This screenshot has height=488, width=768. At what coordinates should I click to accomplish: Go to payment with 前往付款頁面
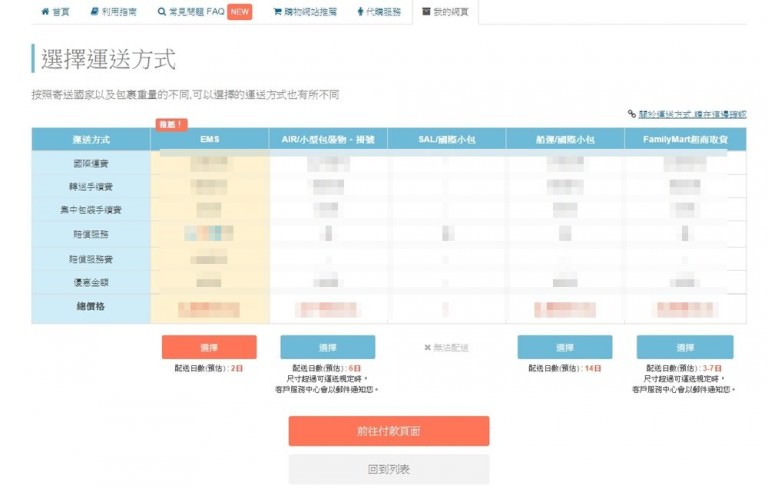389,431
